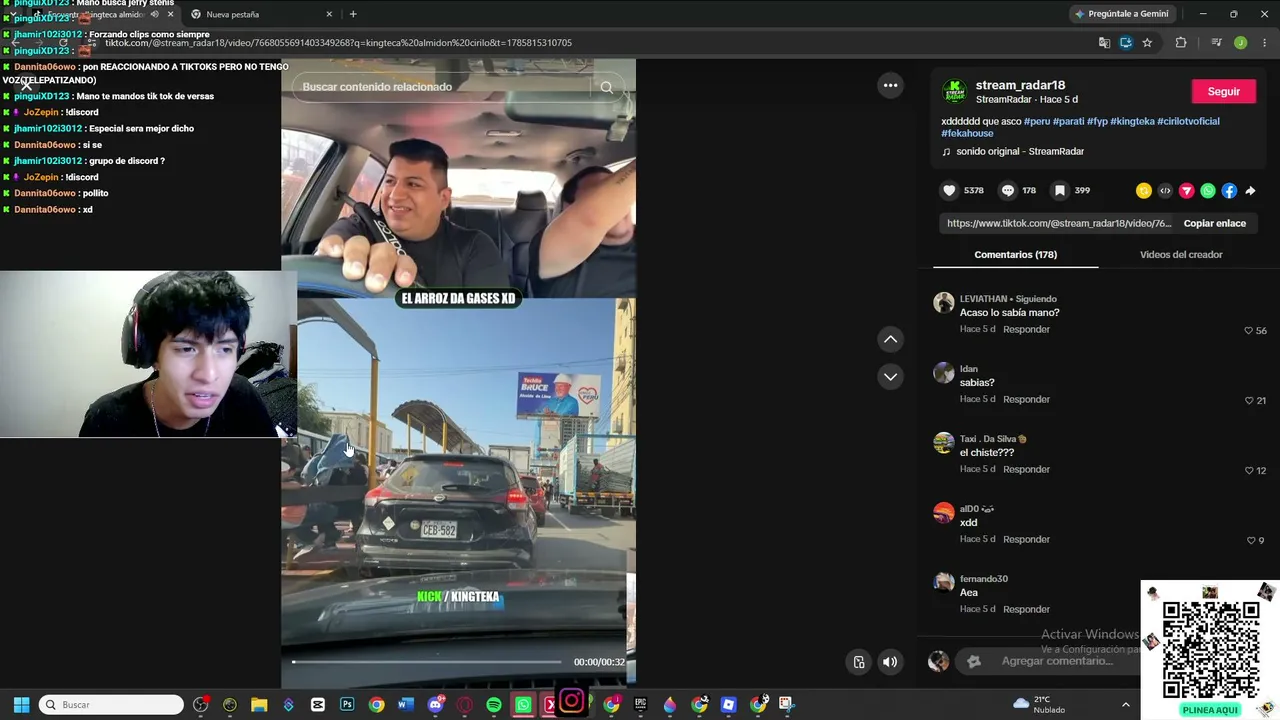Reply to fernando30's 'Aea' comment
The image size is (1280, 720).
pos(1026,610)
